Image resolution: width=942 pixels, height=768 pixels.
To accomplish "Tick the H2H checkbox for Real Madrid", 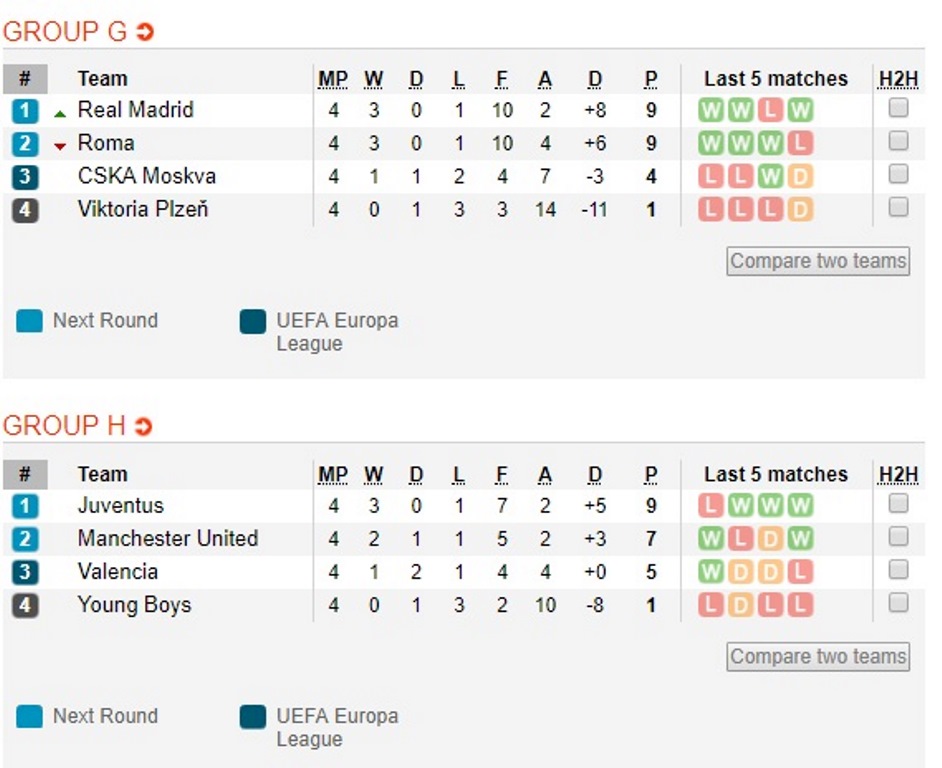I will (x=898, y=108).
